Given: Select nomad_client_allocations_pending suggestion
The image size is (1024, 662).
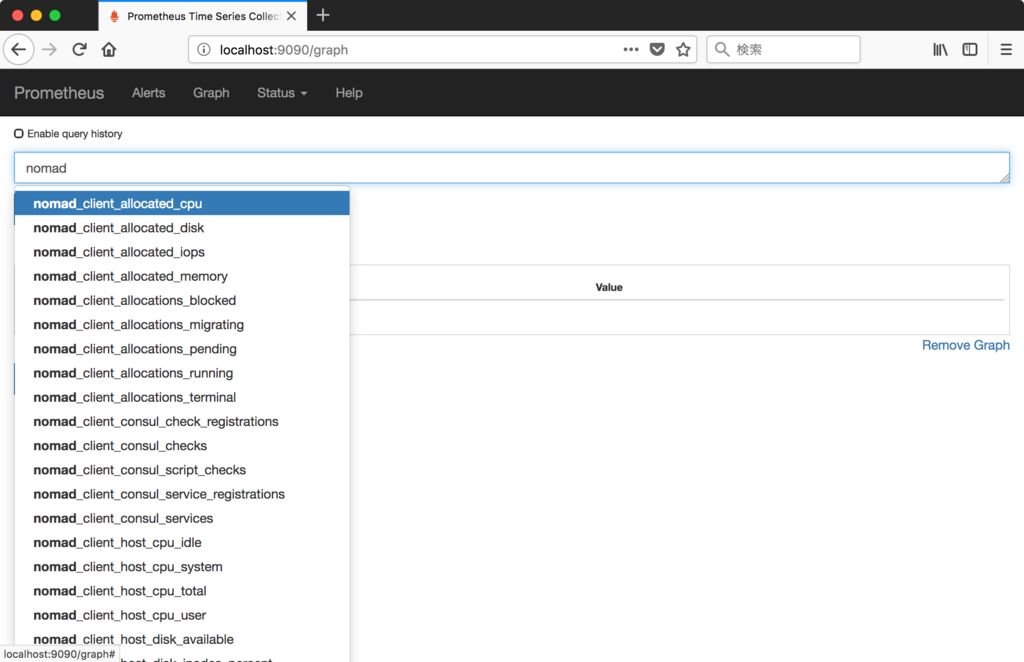Looking at the screenshot, I should click(182, 349).
